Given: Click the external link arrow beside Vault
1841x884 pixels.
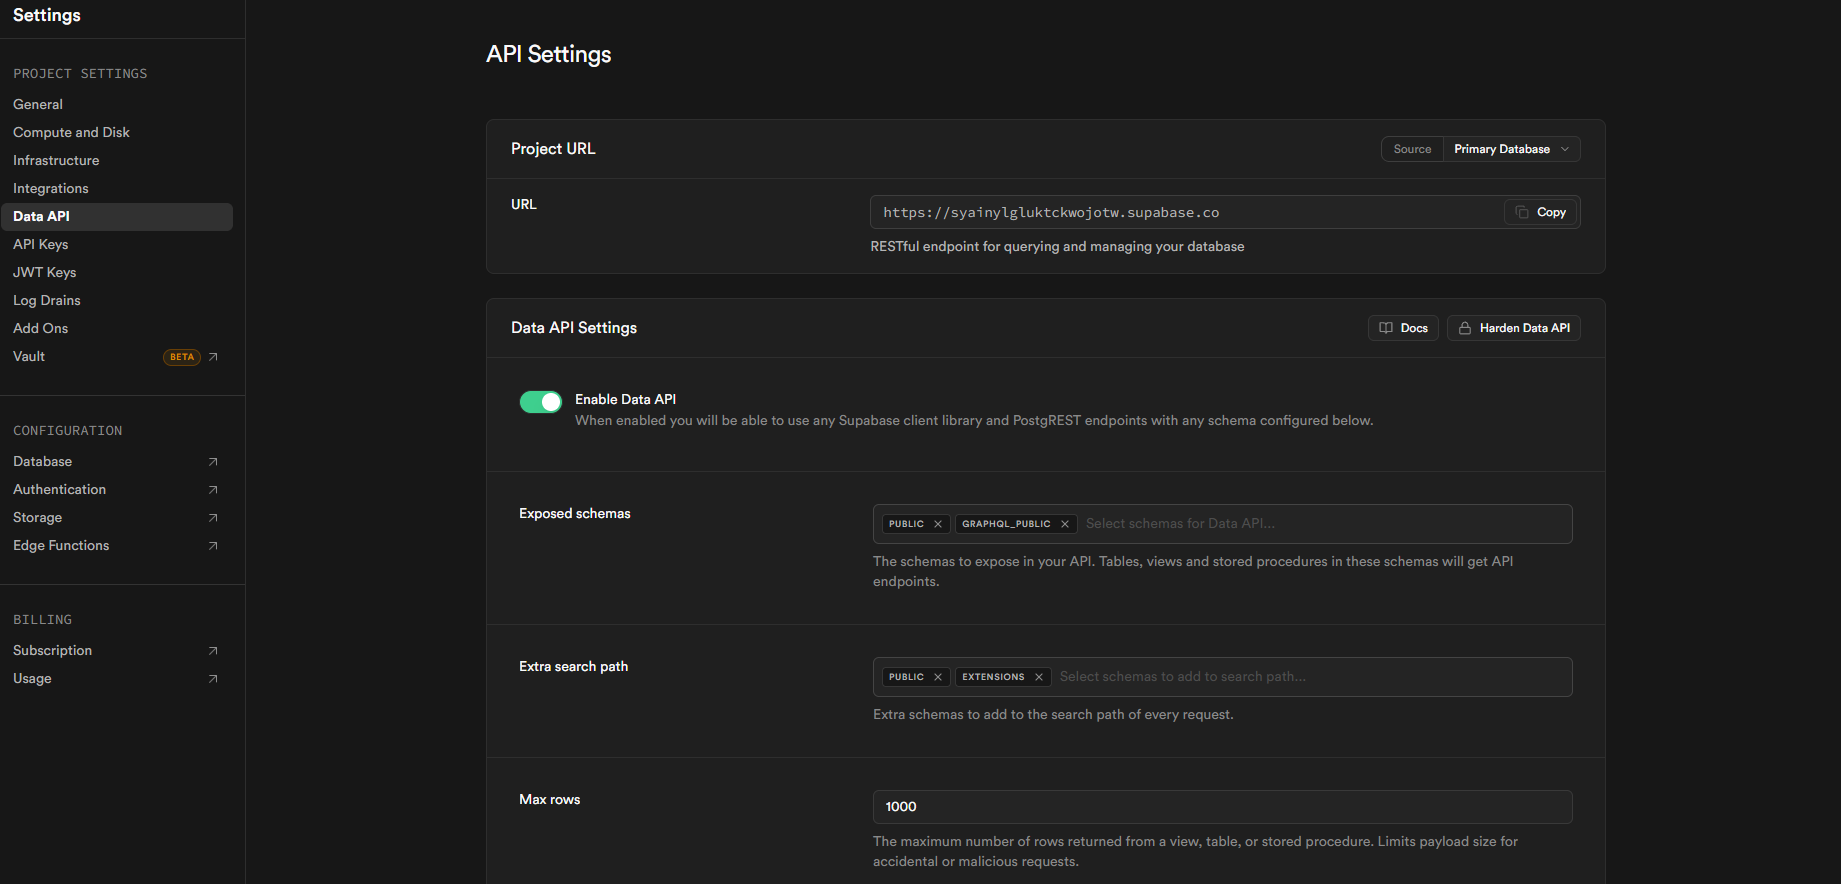Looking at the screenshot, I should [213, 357].
